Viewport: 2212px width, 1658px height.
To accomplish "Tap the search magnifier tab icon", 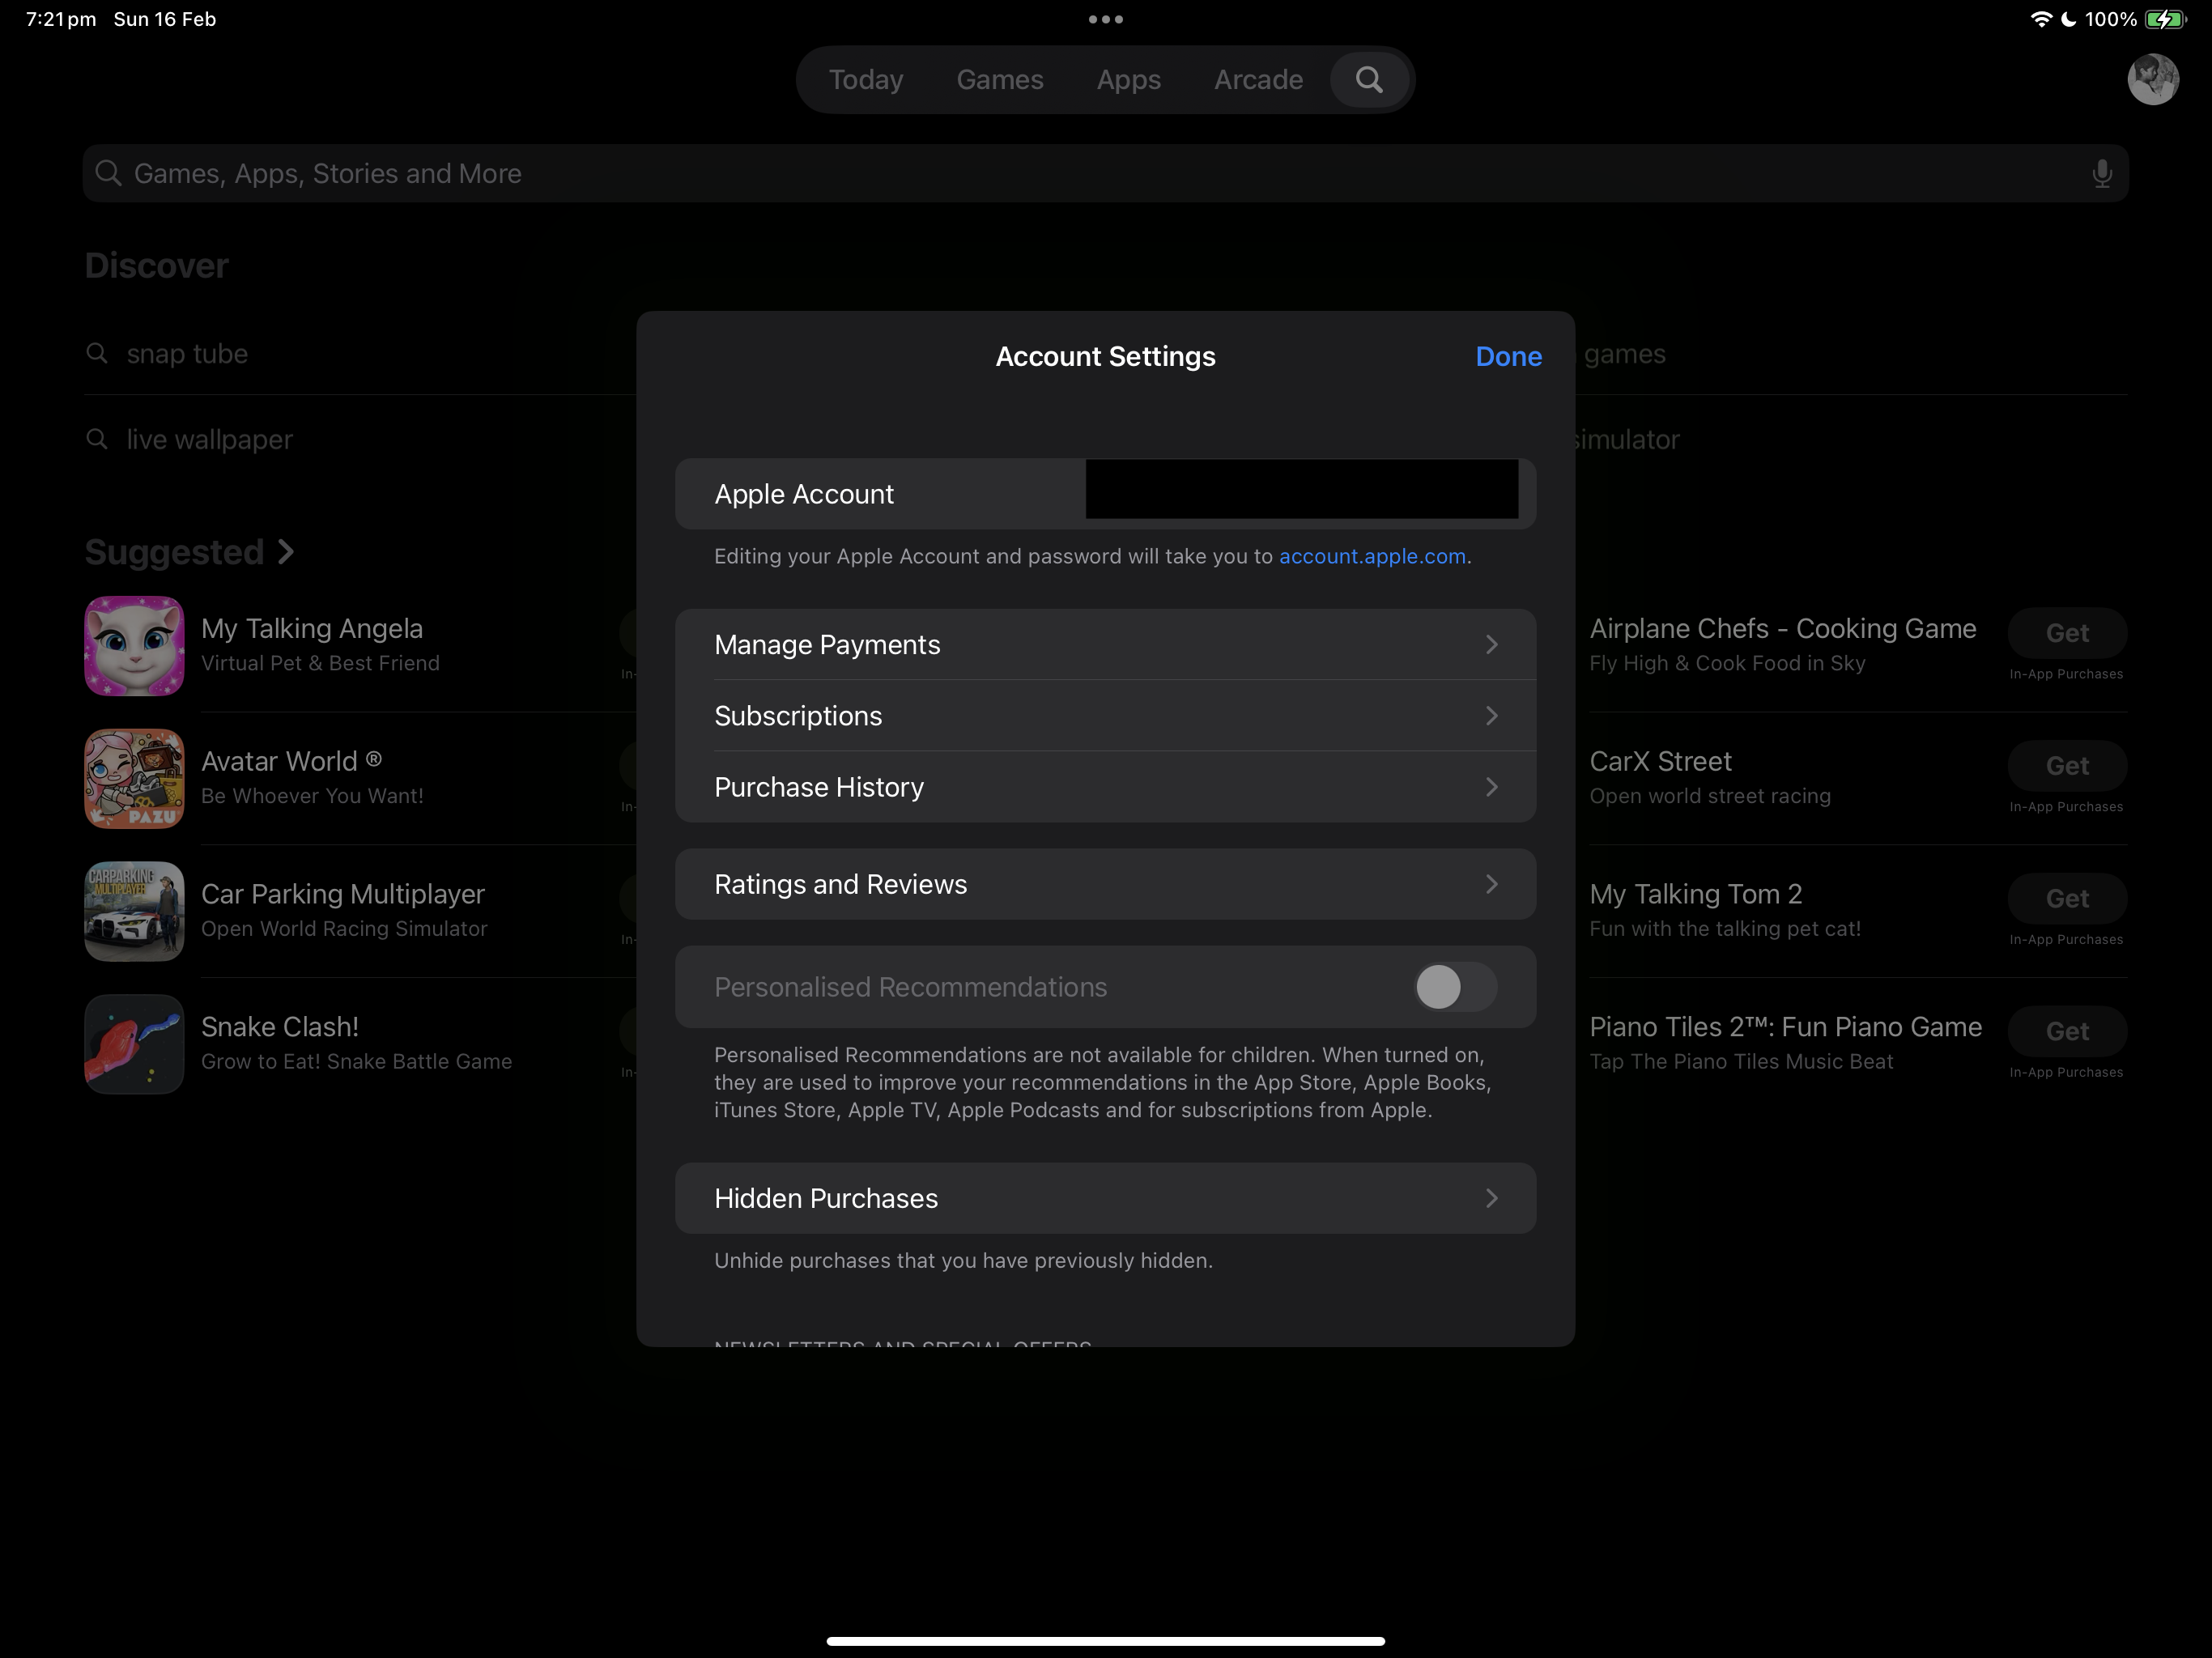I will (x=1369, y=80).
